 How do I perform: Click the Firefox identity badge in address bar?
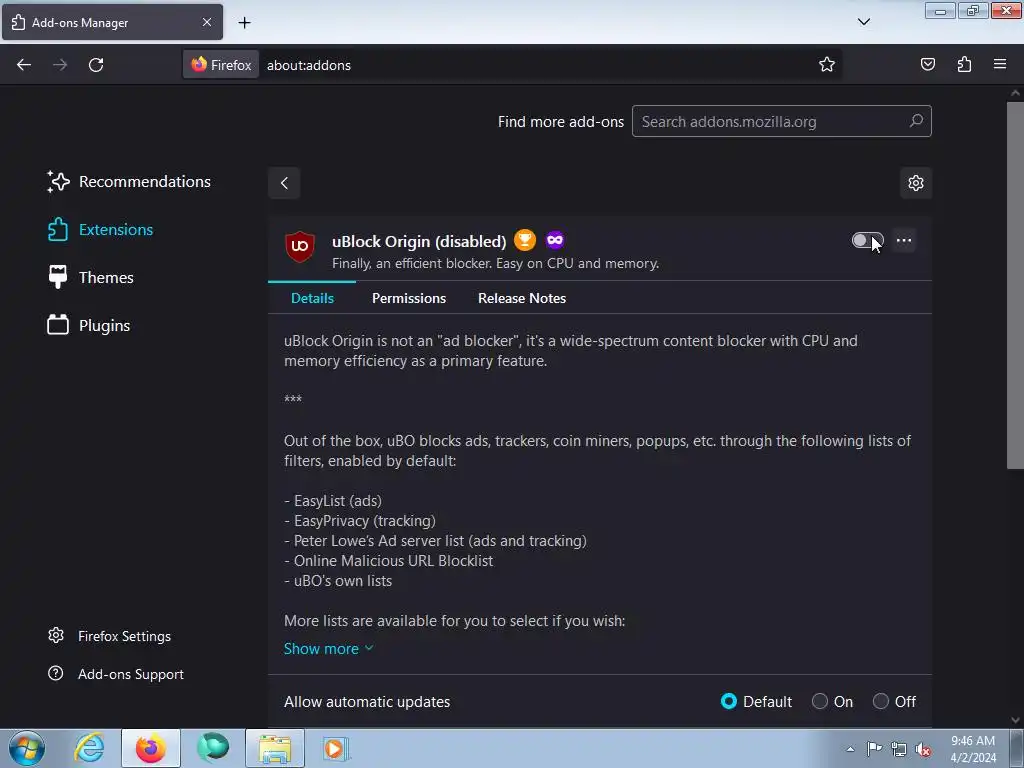pos(221,65)
